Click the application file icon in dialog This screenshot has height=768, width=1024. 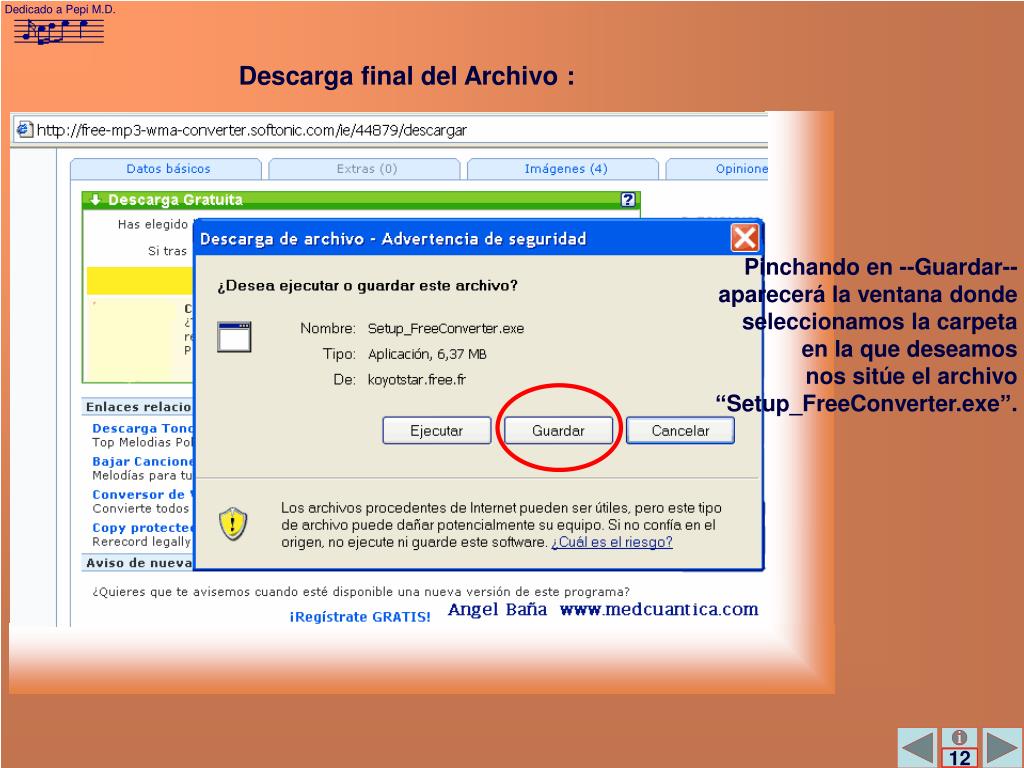click(234, 337)
